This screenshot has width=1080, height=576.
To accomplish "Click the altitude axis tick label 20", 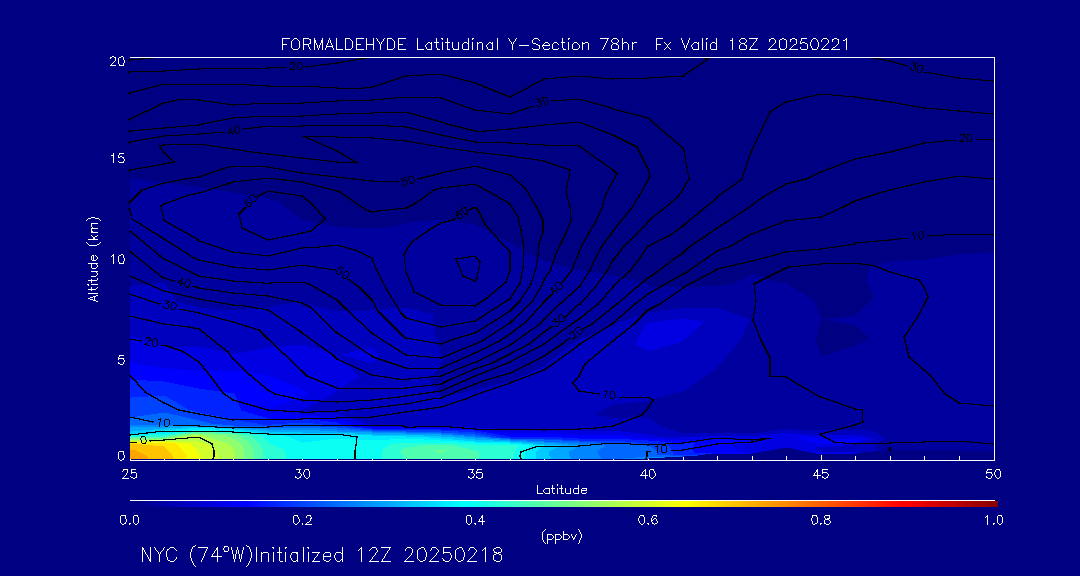I will 116,60.
